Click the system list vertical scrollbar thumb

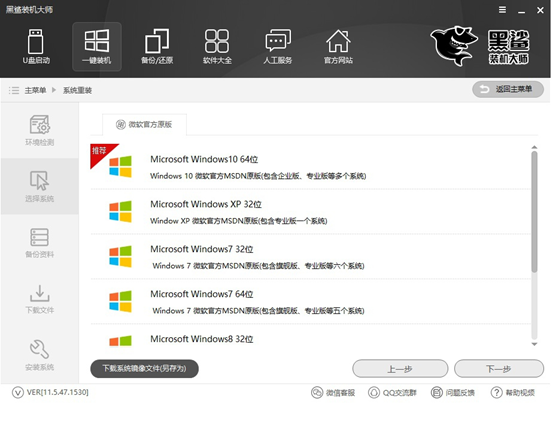pyautogui.click(x=534, y=212)
